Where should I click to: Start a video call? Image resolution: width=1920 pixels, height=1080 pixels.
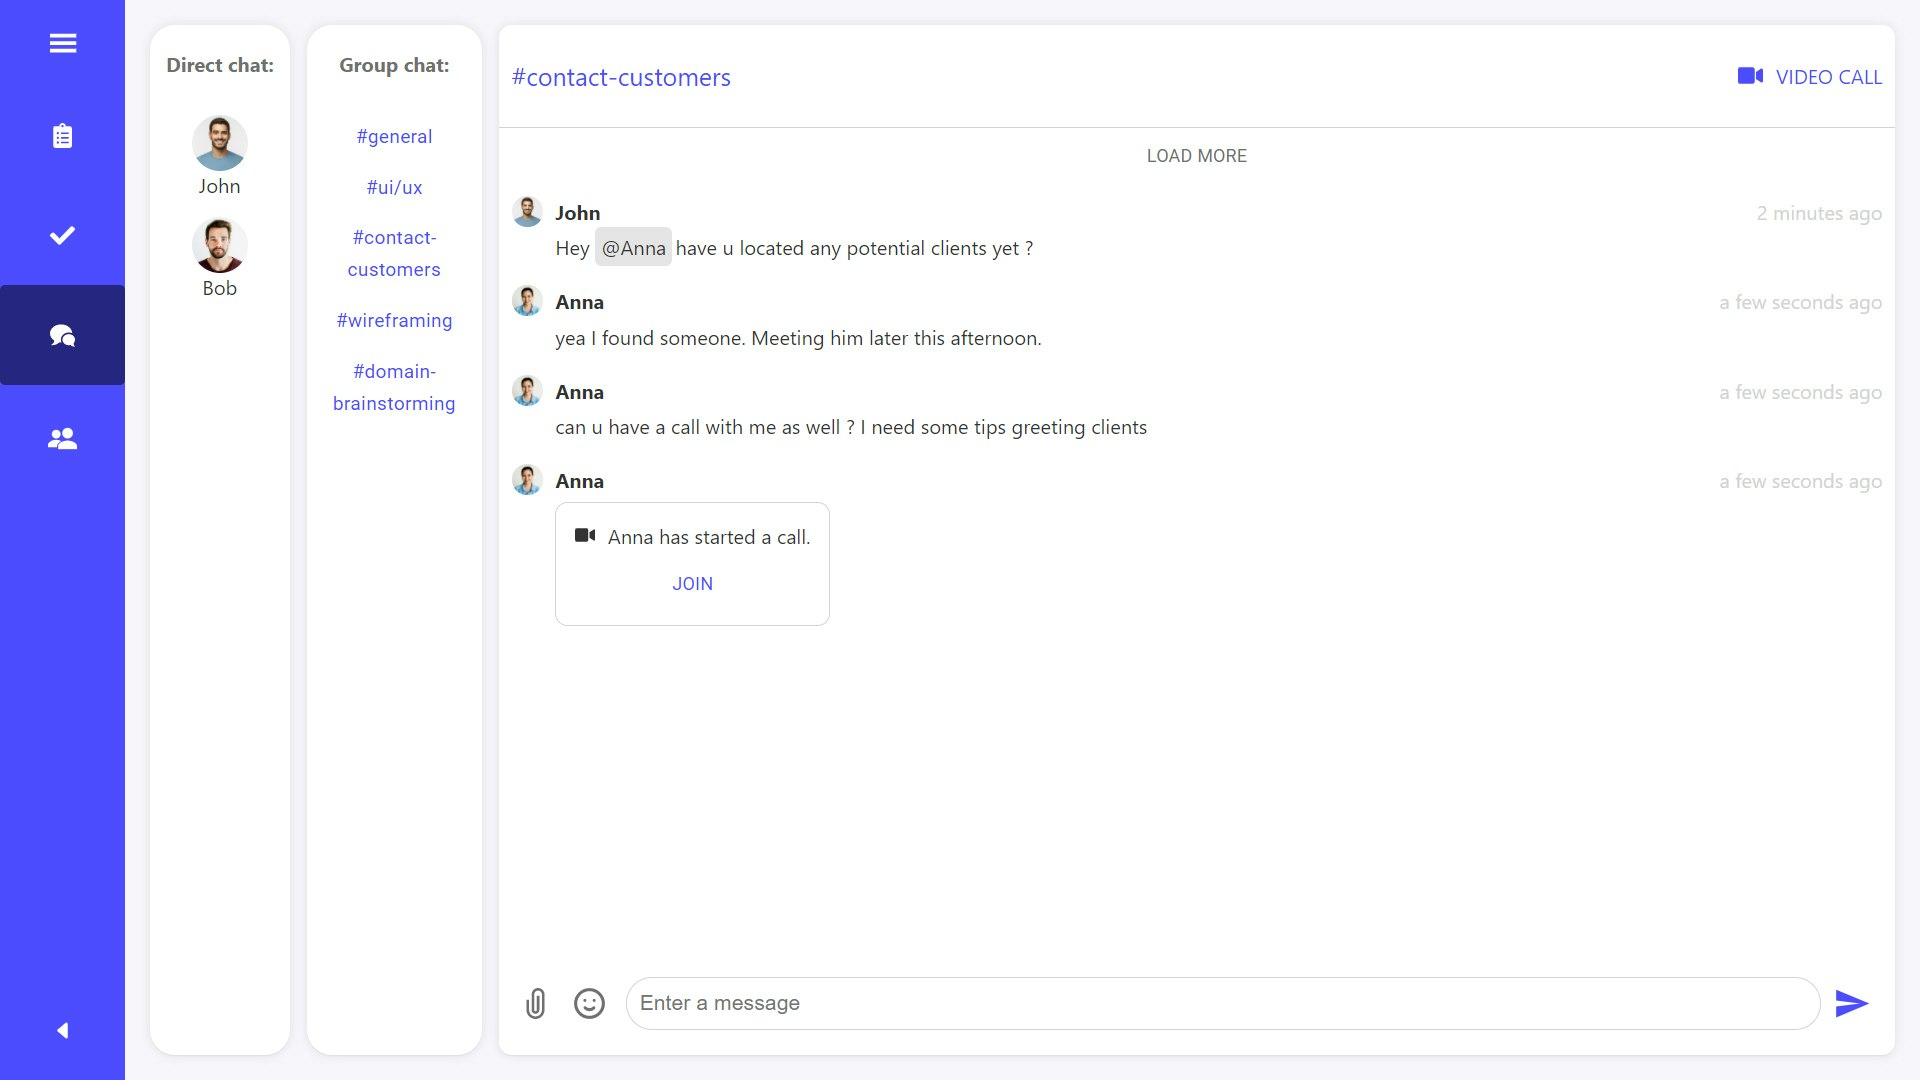pos(1809,77)
